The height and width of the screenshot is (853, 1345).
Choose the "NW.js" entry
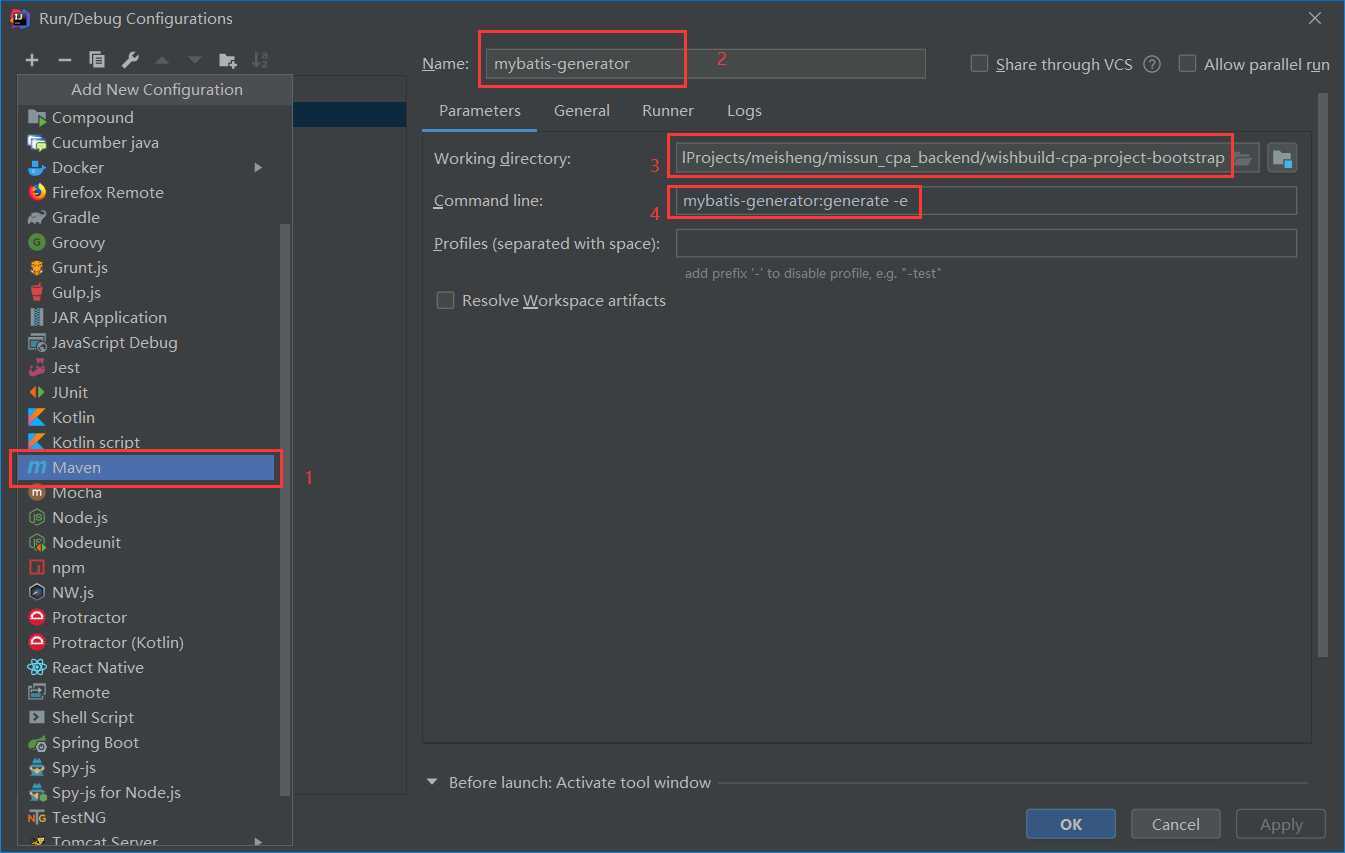(73, 592)
